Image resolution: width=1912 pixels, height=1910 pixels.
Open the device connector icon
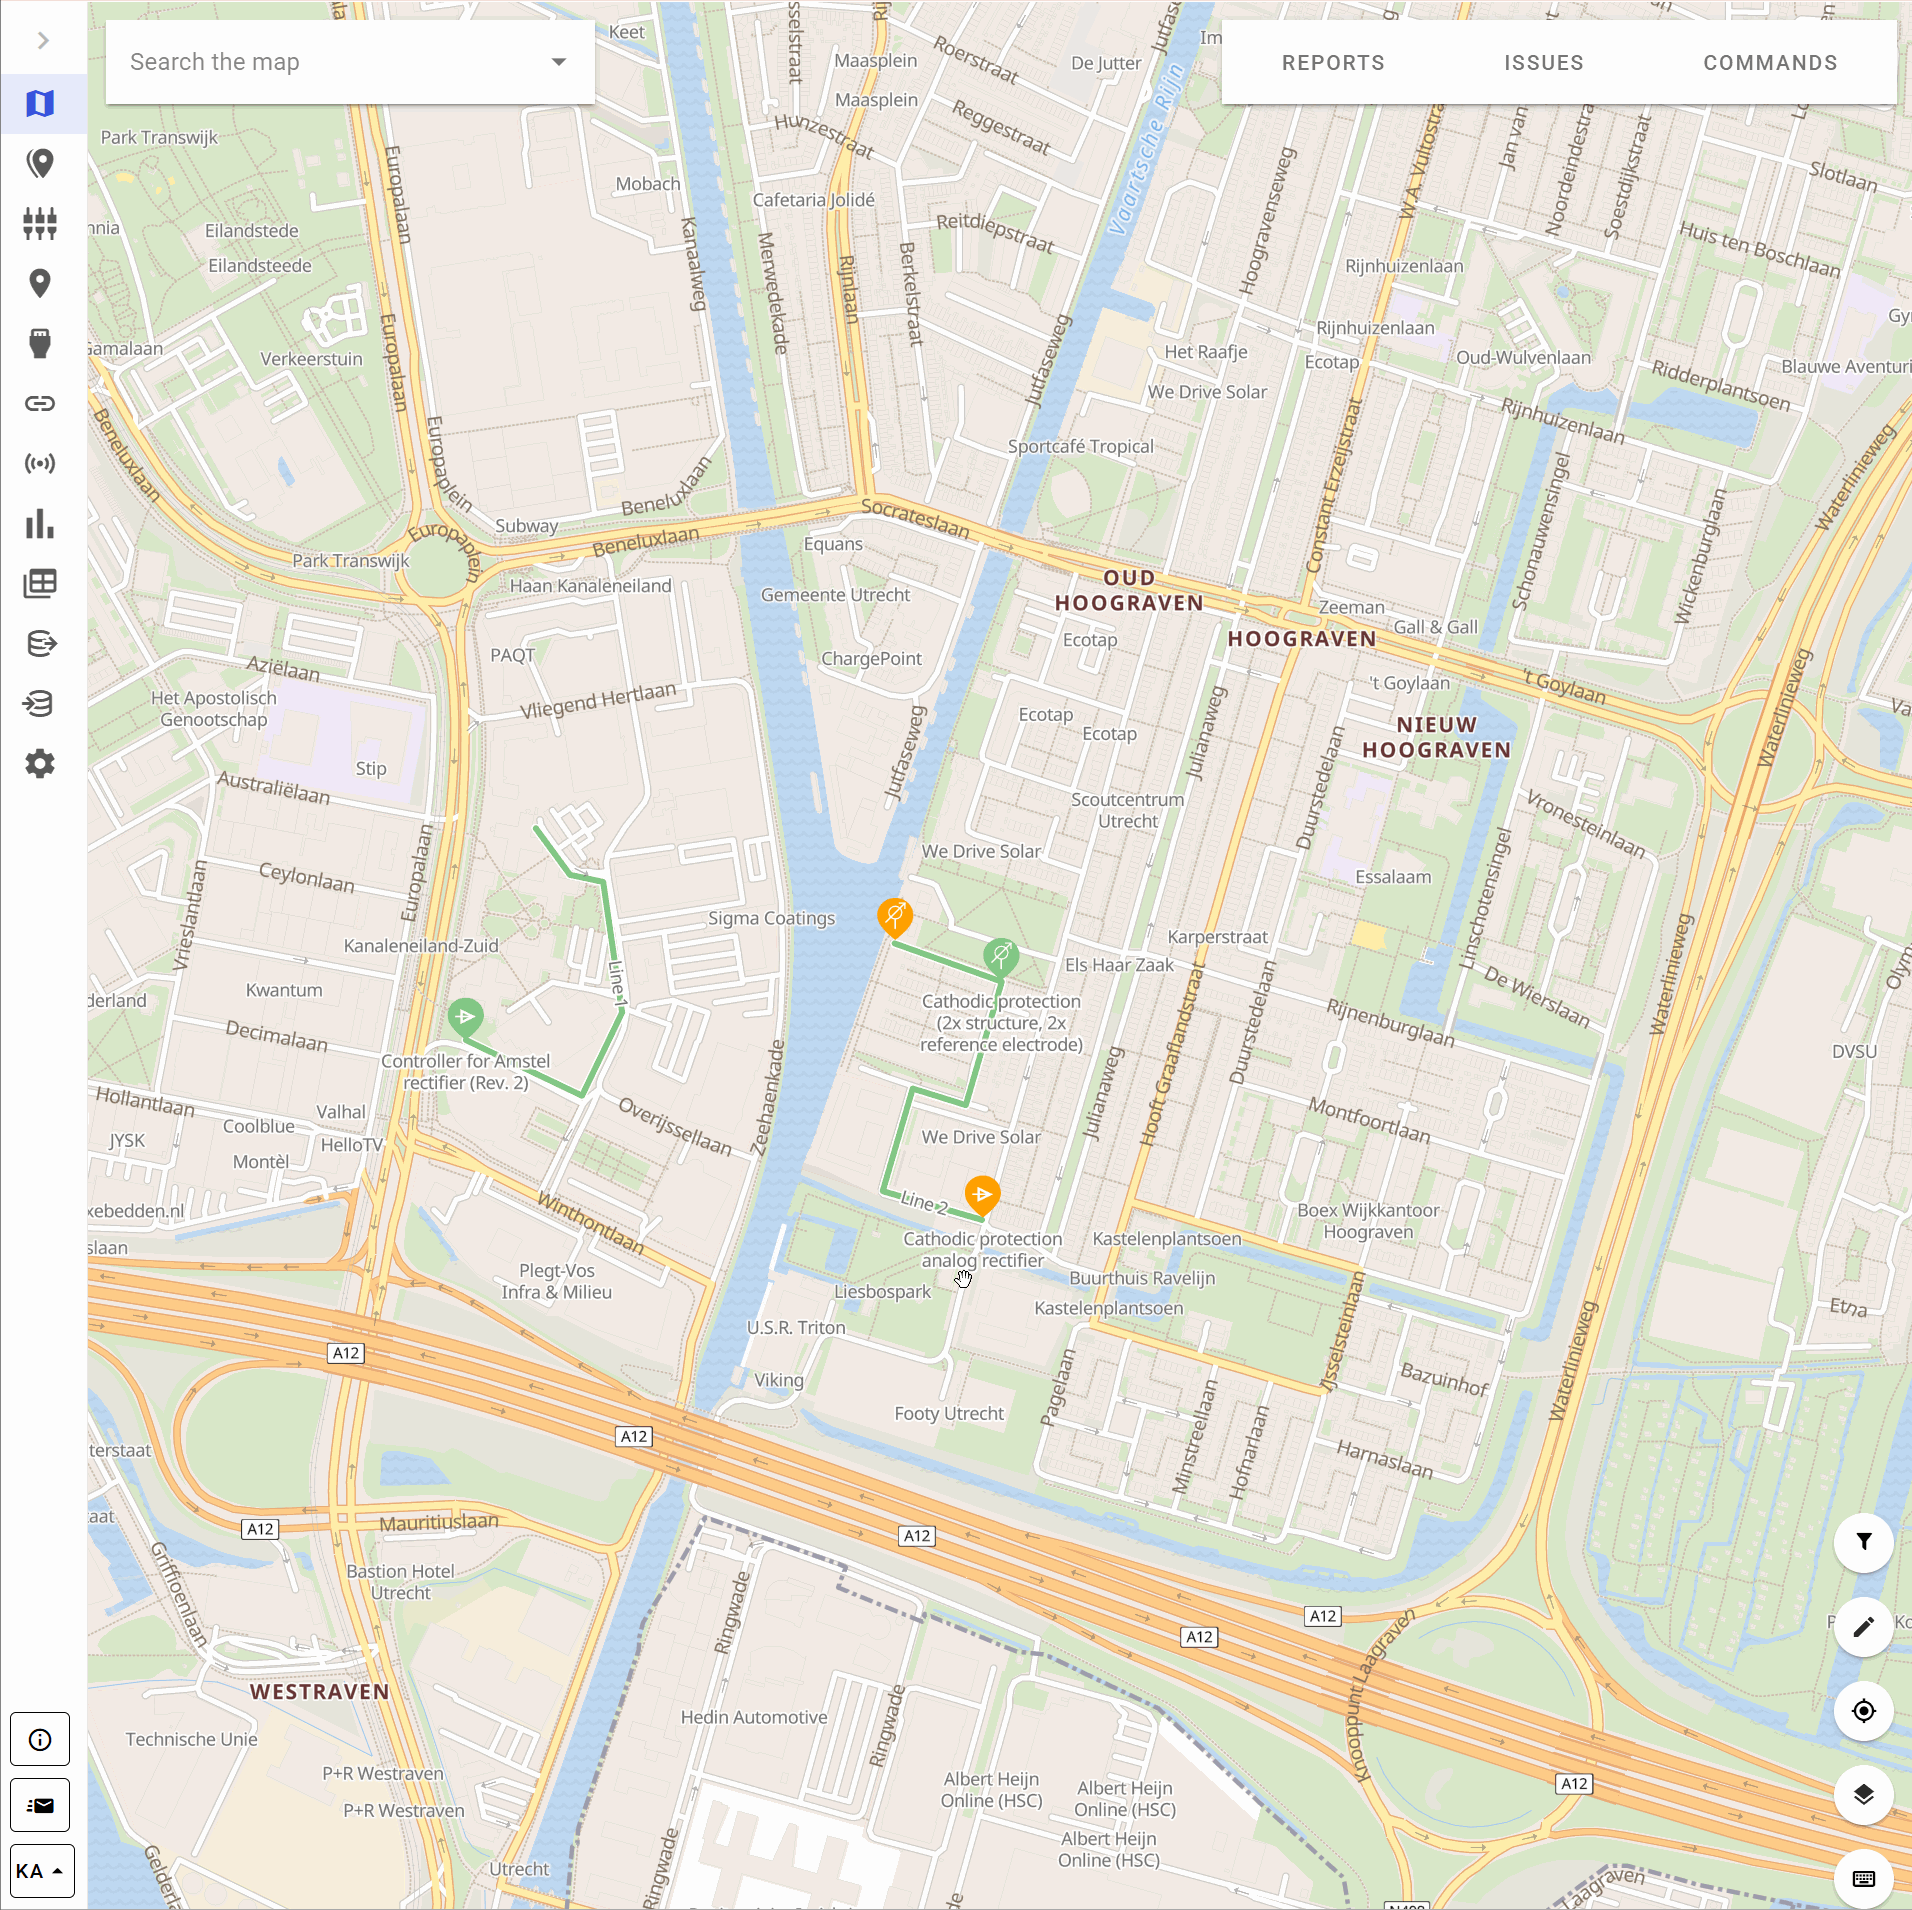40,344
